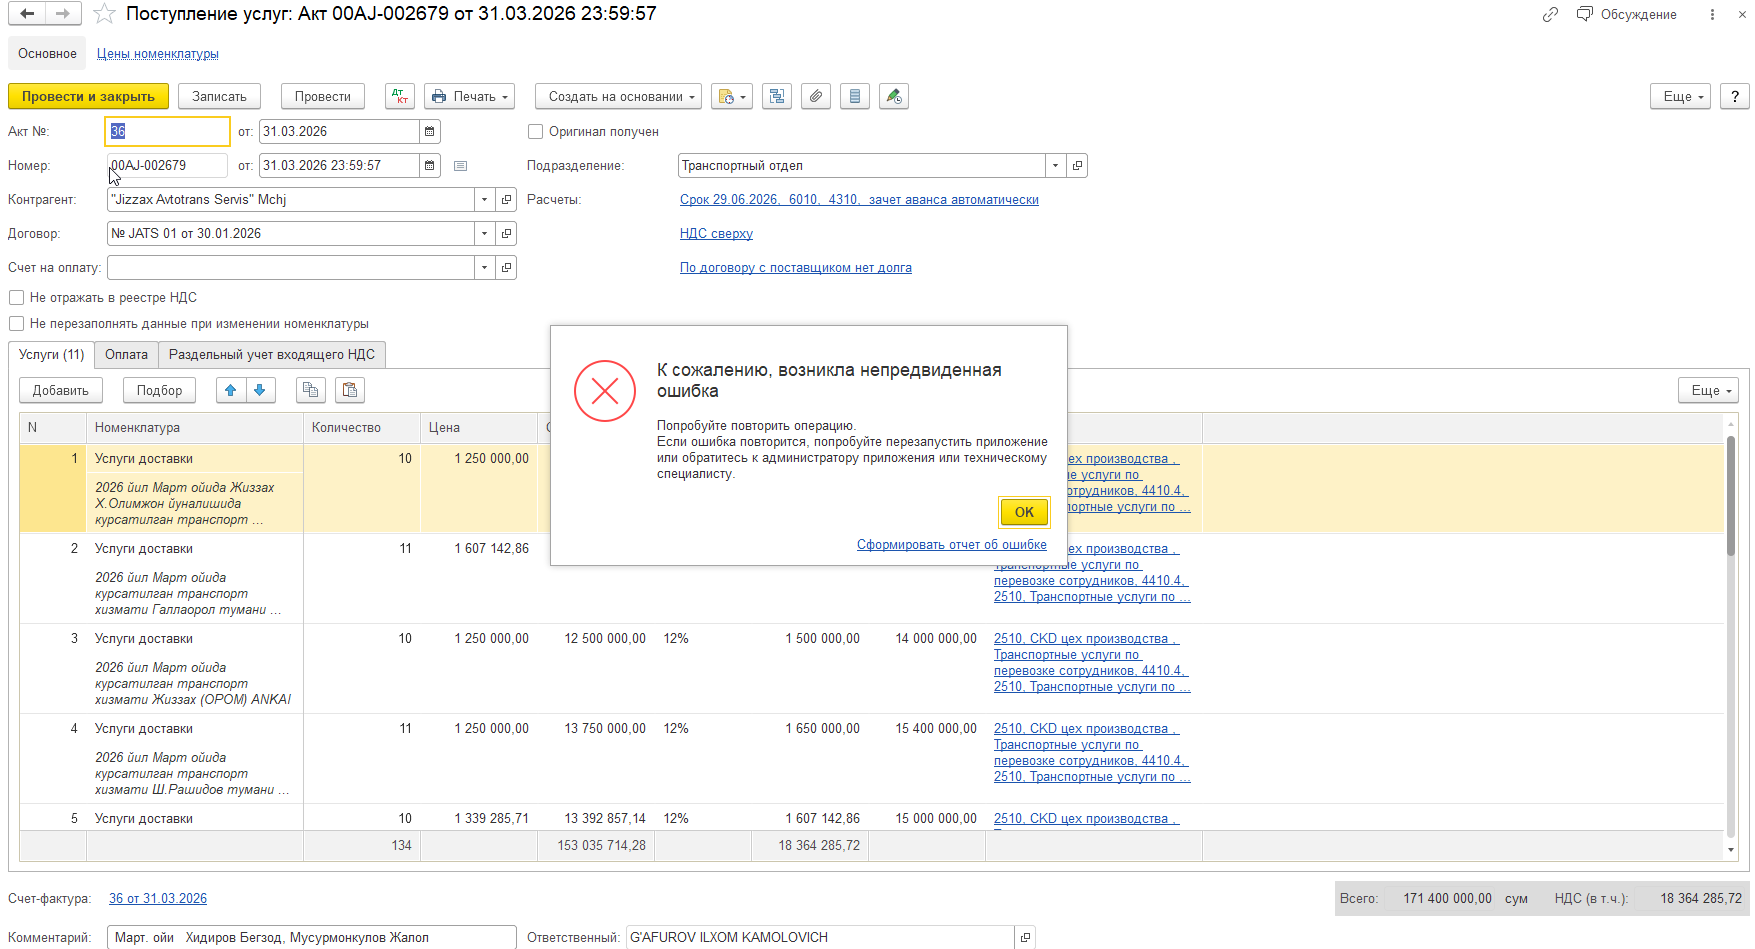
Task: Click OK in the error dialog
Action: (x=1025, y=512)
